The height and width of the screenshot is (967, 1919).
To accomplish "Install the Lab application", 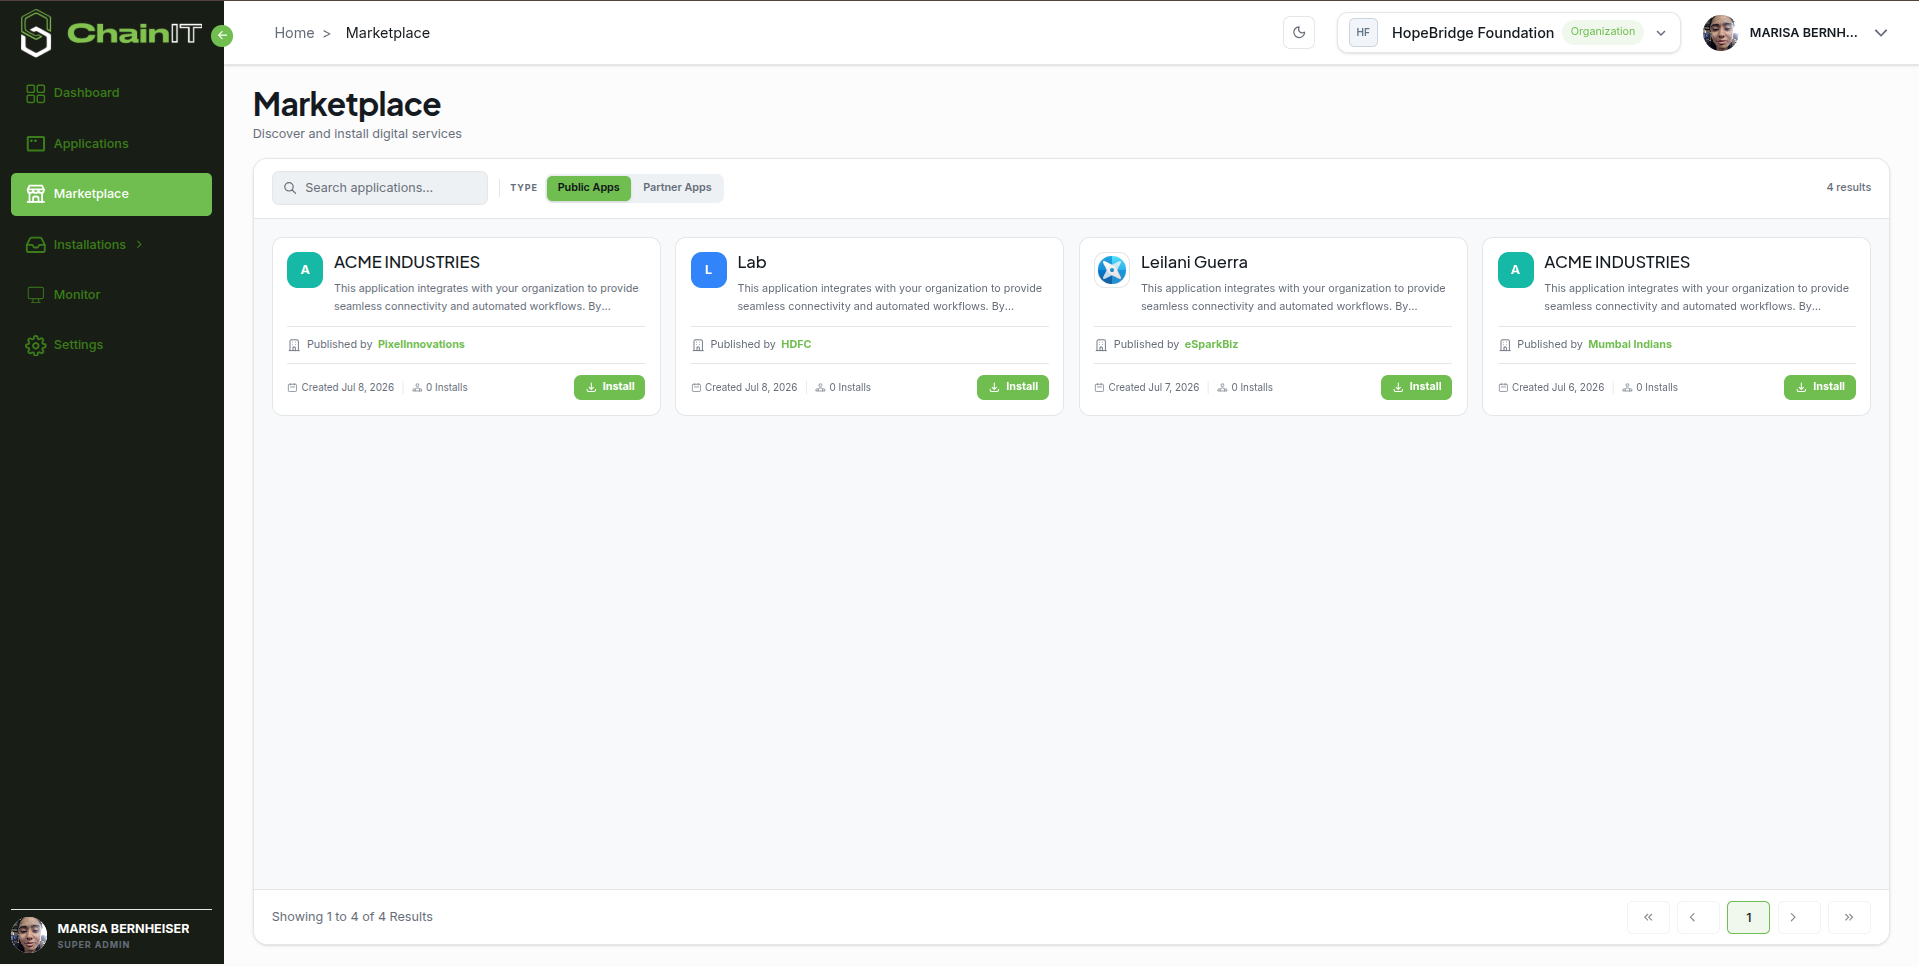I will coord(1013,387).
